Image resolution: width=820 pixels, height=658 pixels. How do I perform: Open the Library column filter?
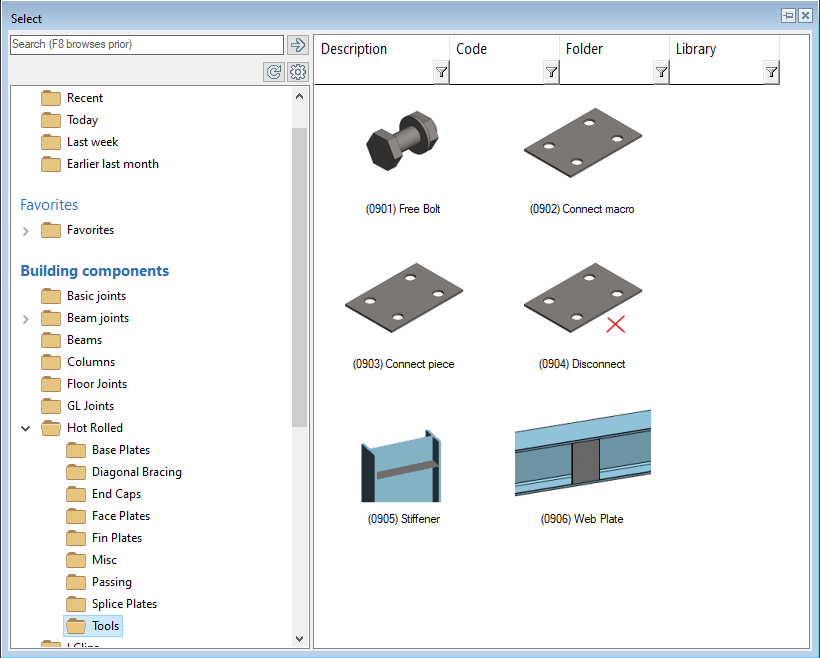[771, 72]
